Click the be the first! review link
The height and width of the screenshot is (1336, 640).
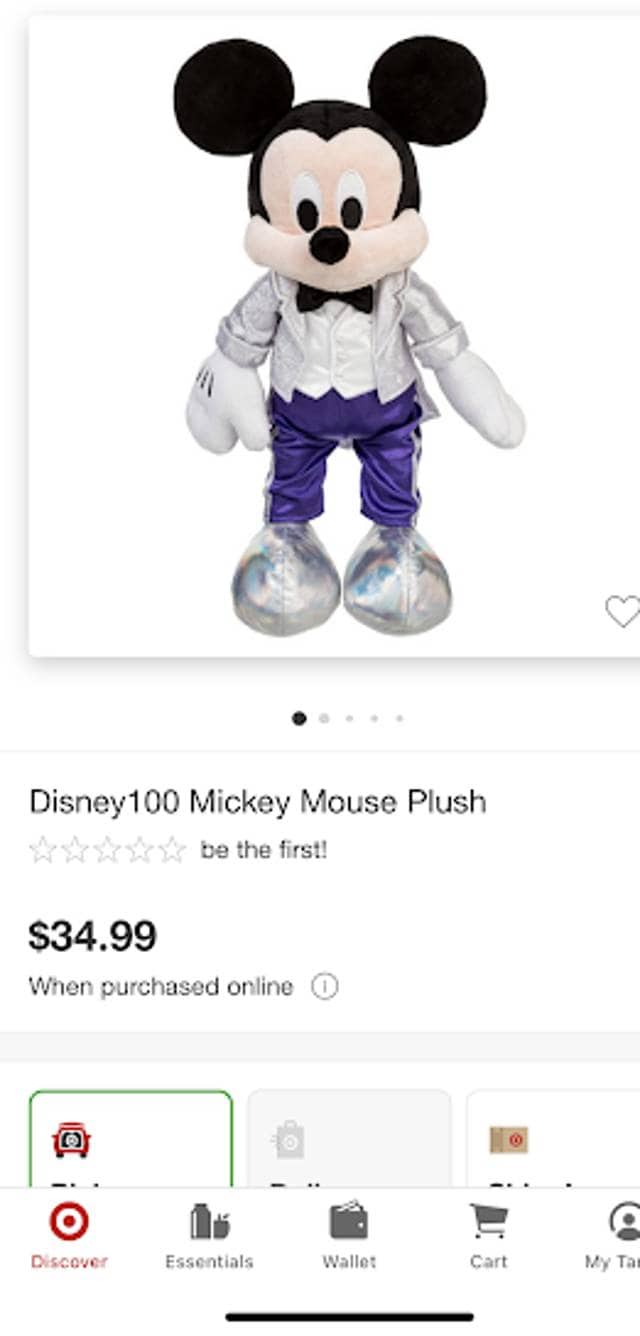264,850
